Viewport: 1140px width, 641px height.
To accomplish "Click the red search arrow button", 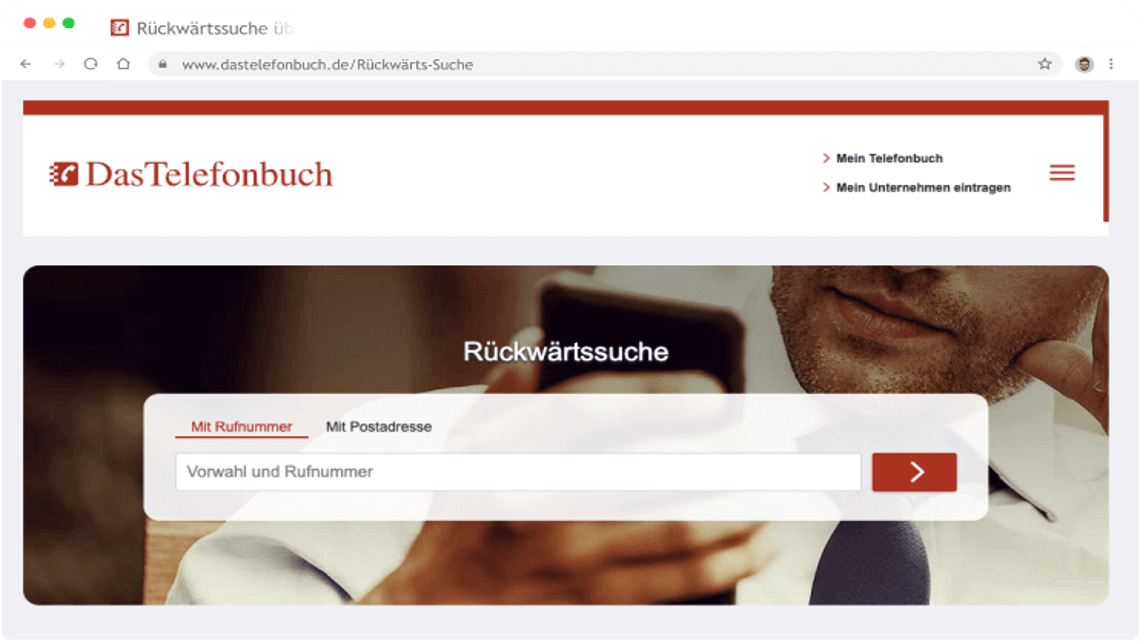I will (x=914, y=472).
